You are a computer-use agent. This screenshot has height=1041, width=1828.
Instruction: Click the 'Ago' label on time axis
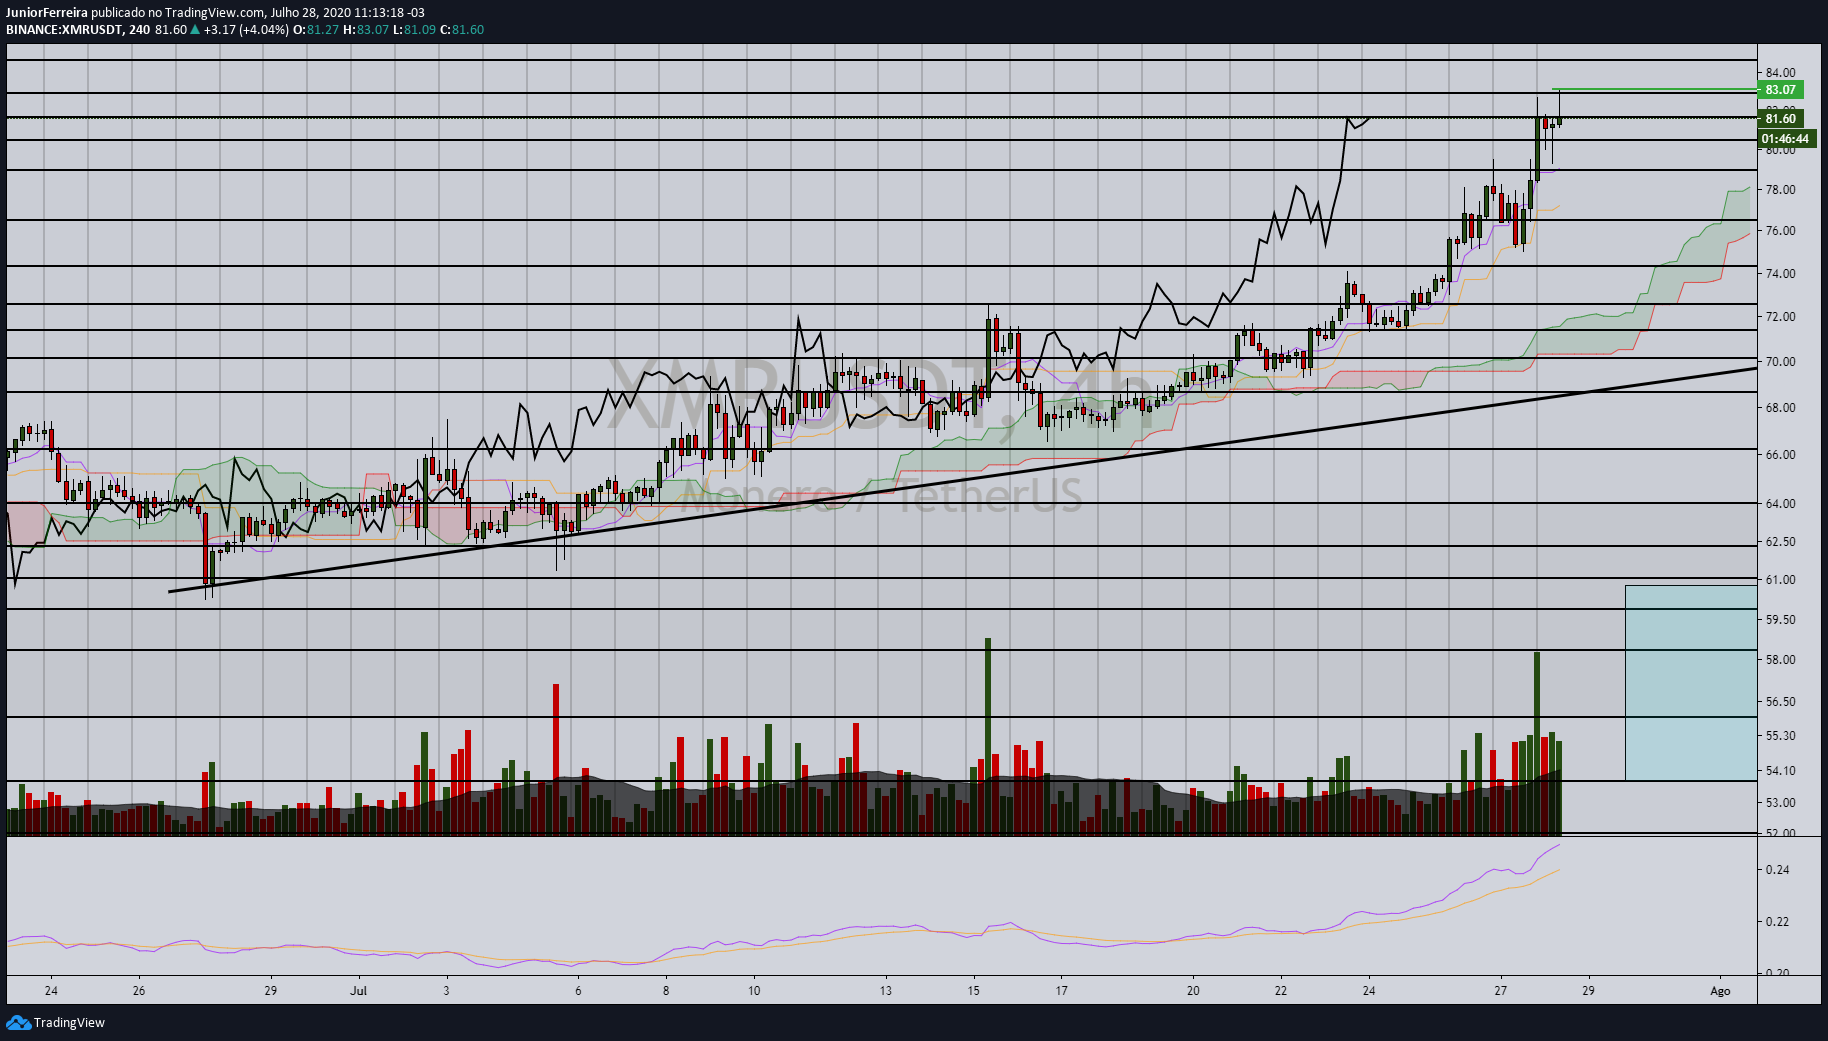[x=1720, y=991]
